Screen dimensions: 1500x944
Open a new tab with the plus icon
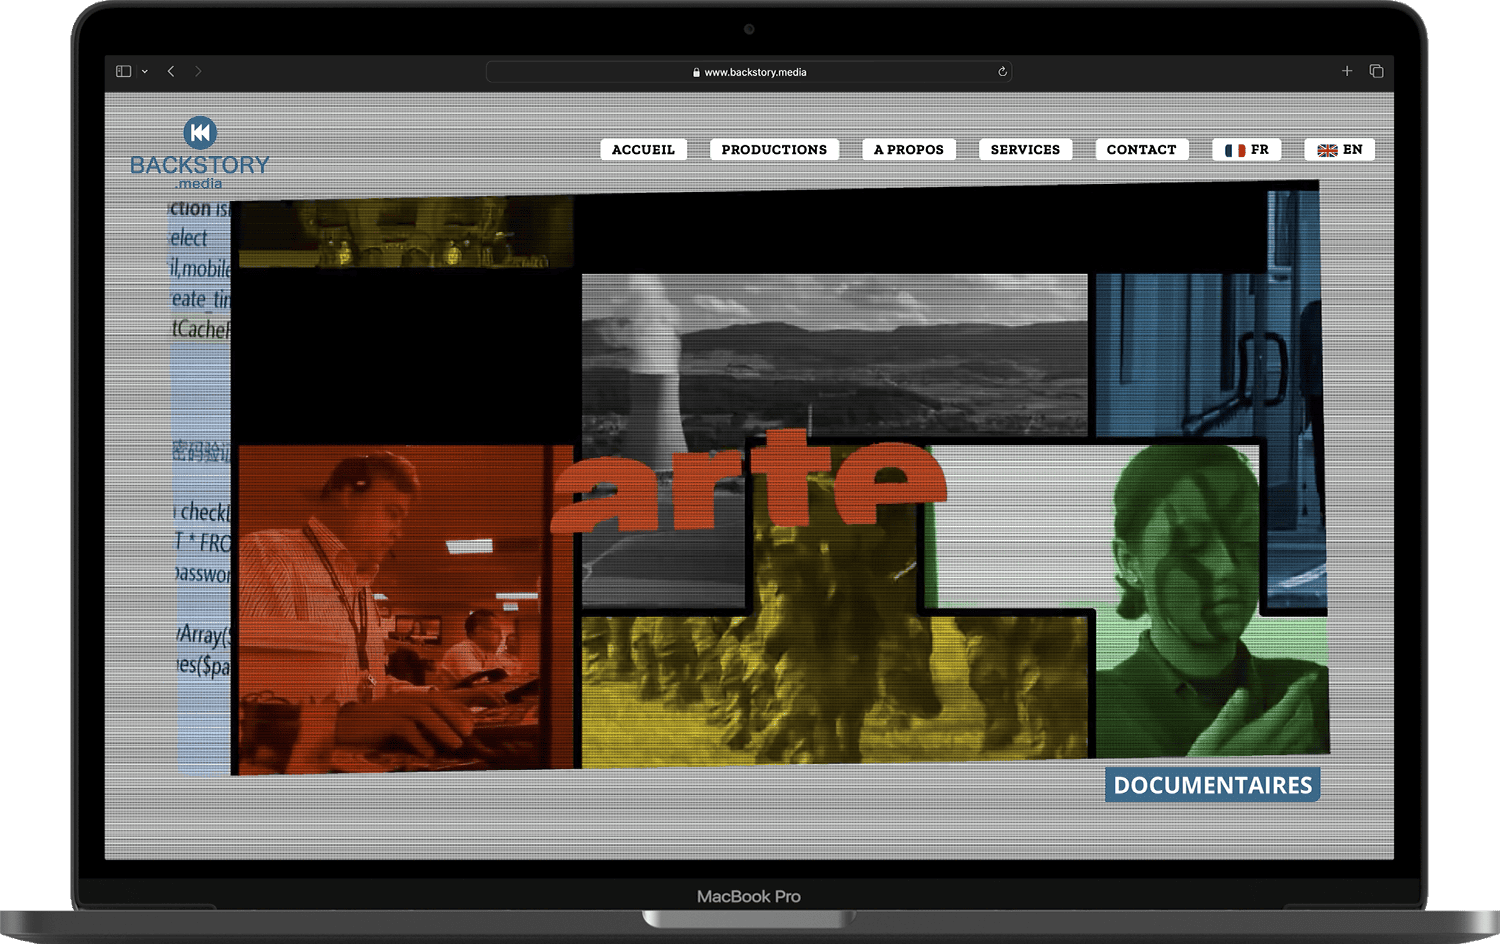[1347, 71]
